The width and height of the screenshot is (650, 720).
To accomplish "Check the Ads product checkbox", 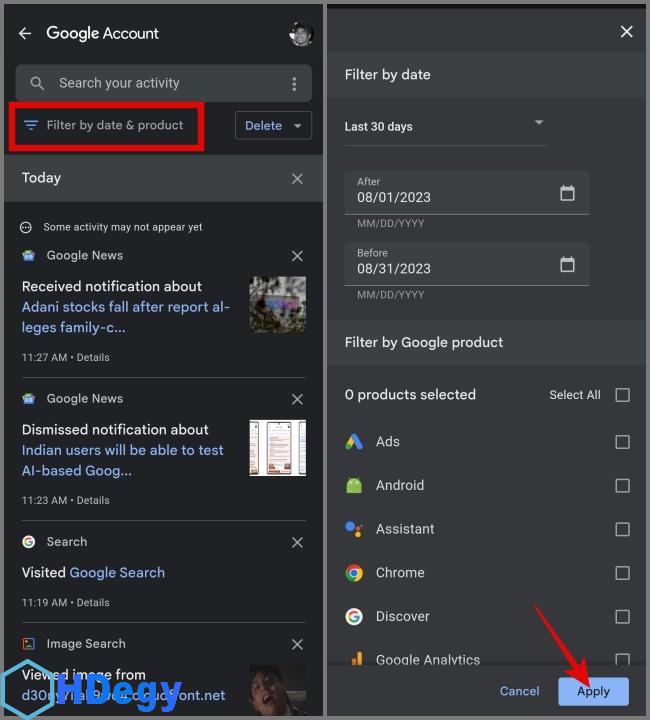I will click(622, 442).
